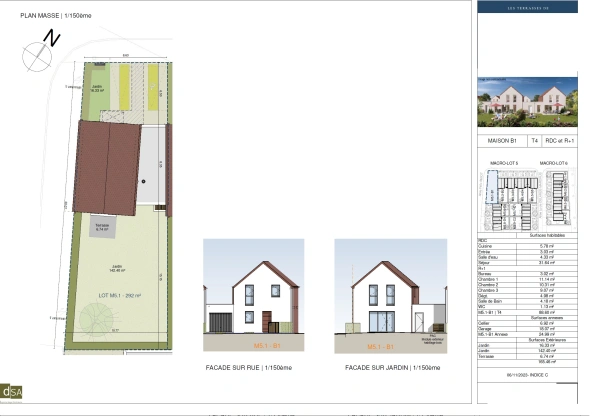Click the 'T4' cell beside MAISON B1
592x416 pixels.
coord(534,141)
